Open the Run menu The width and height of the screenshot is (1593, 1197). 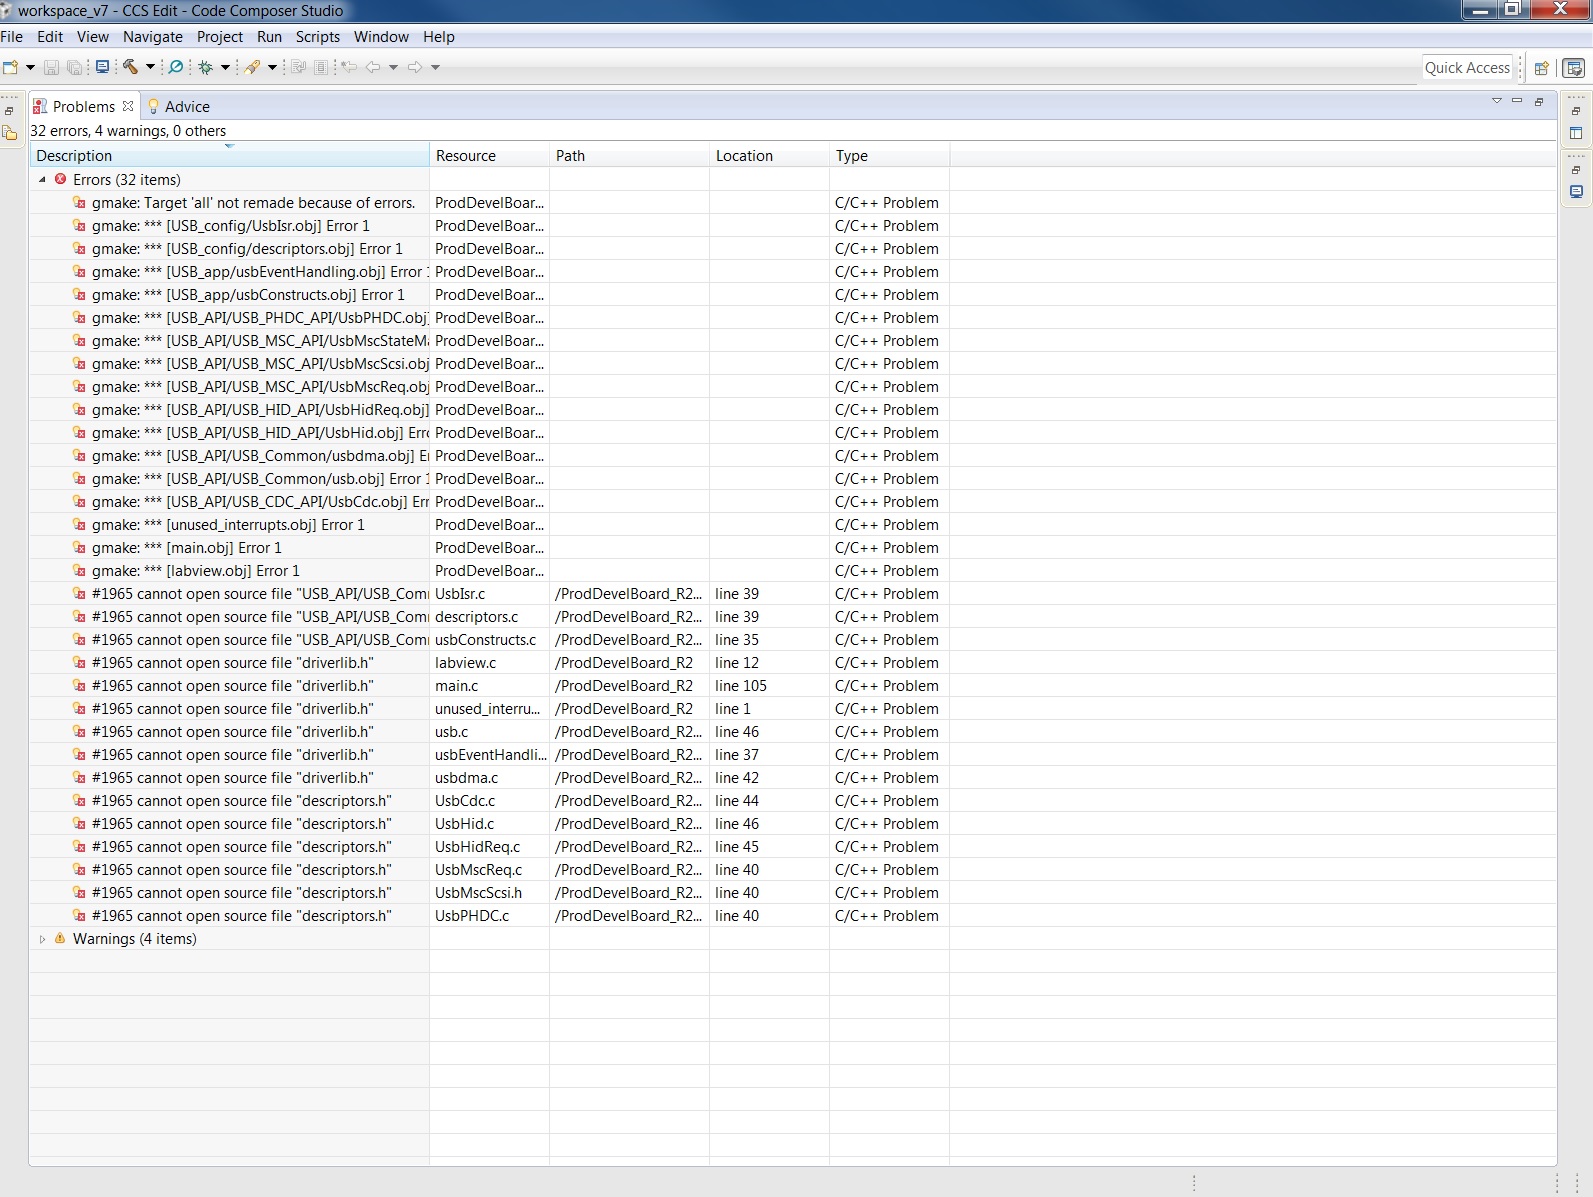[269, 37]
